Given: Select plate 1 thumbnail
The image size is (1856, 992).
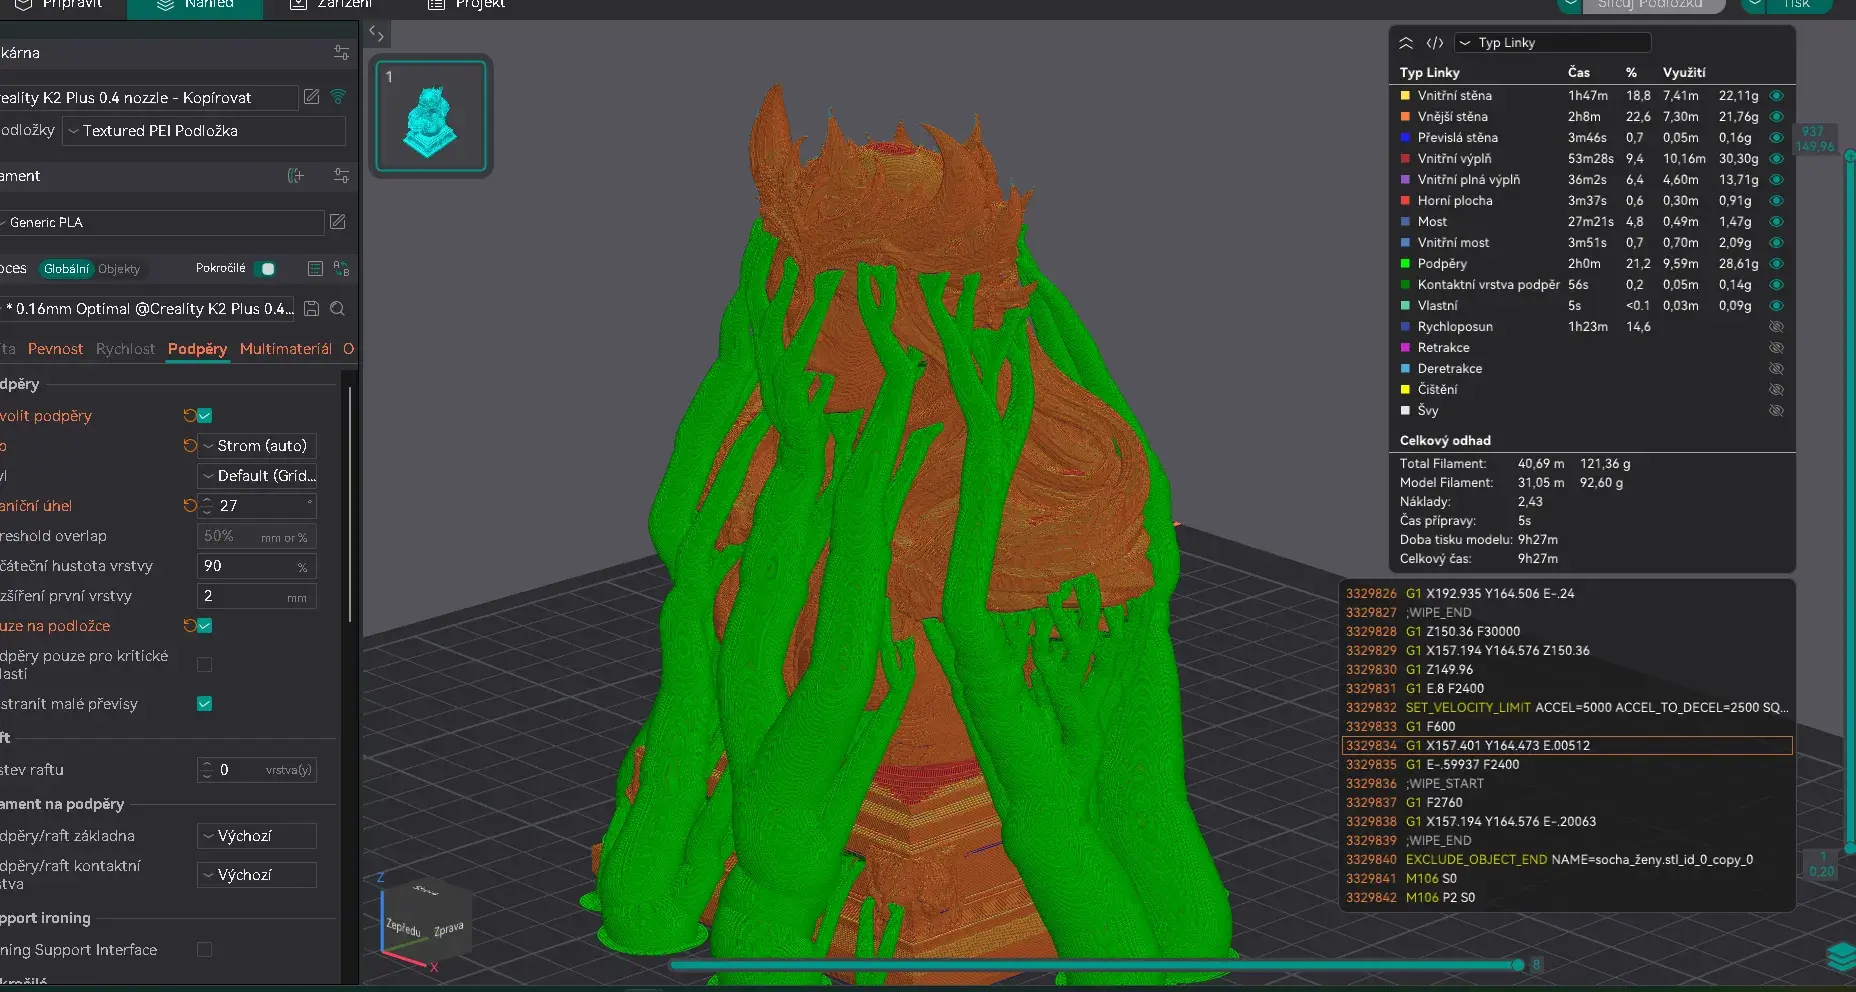Looking at the screenshot, I should [x=431, y=116].
